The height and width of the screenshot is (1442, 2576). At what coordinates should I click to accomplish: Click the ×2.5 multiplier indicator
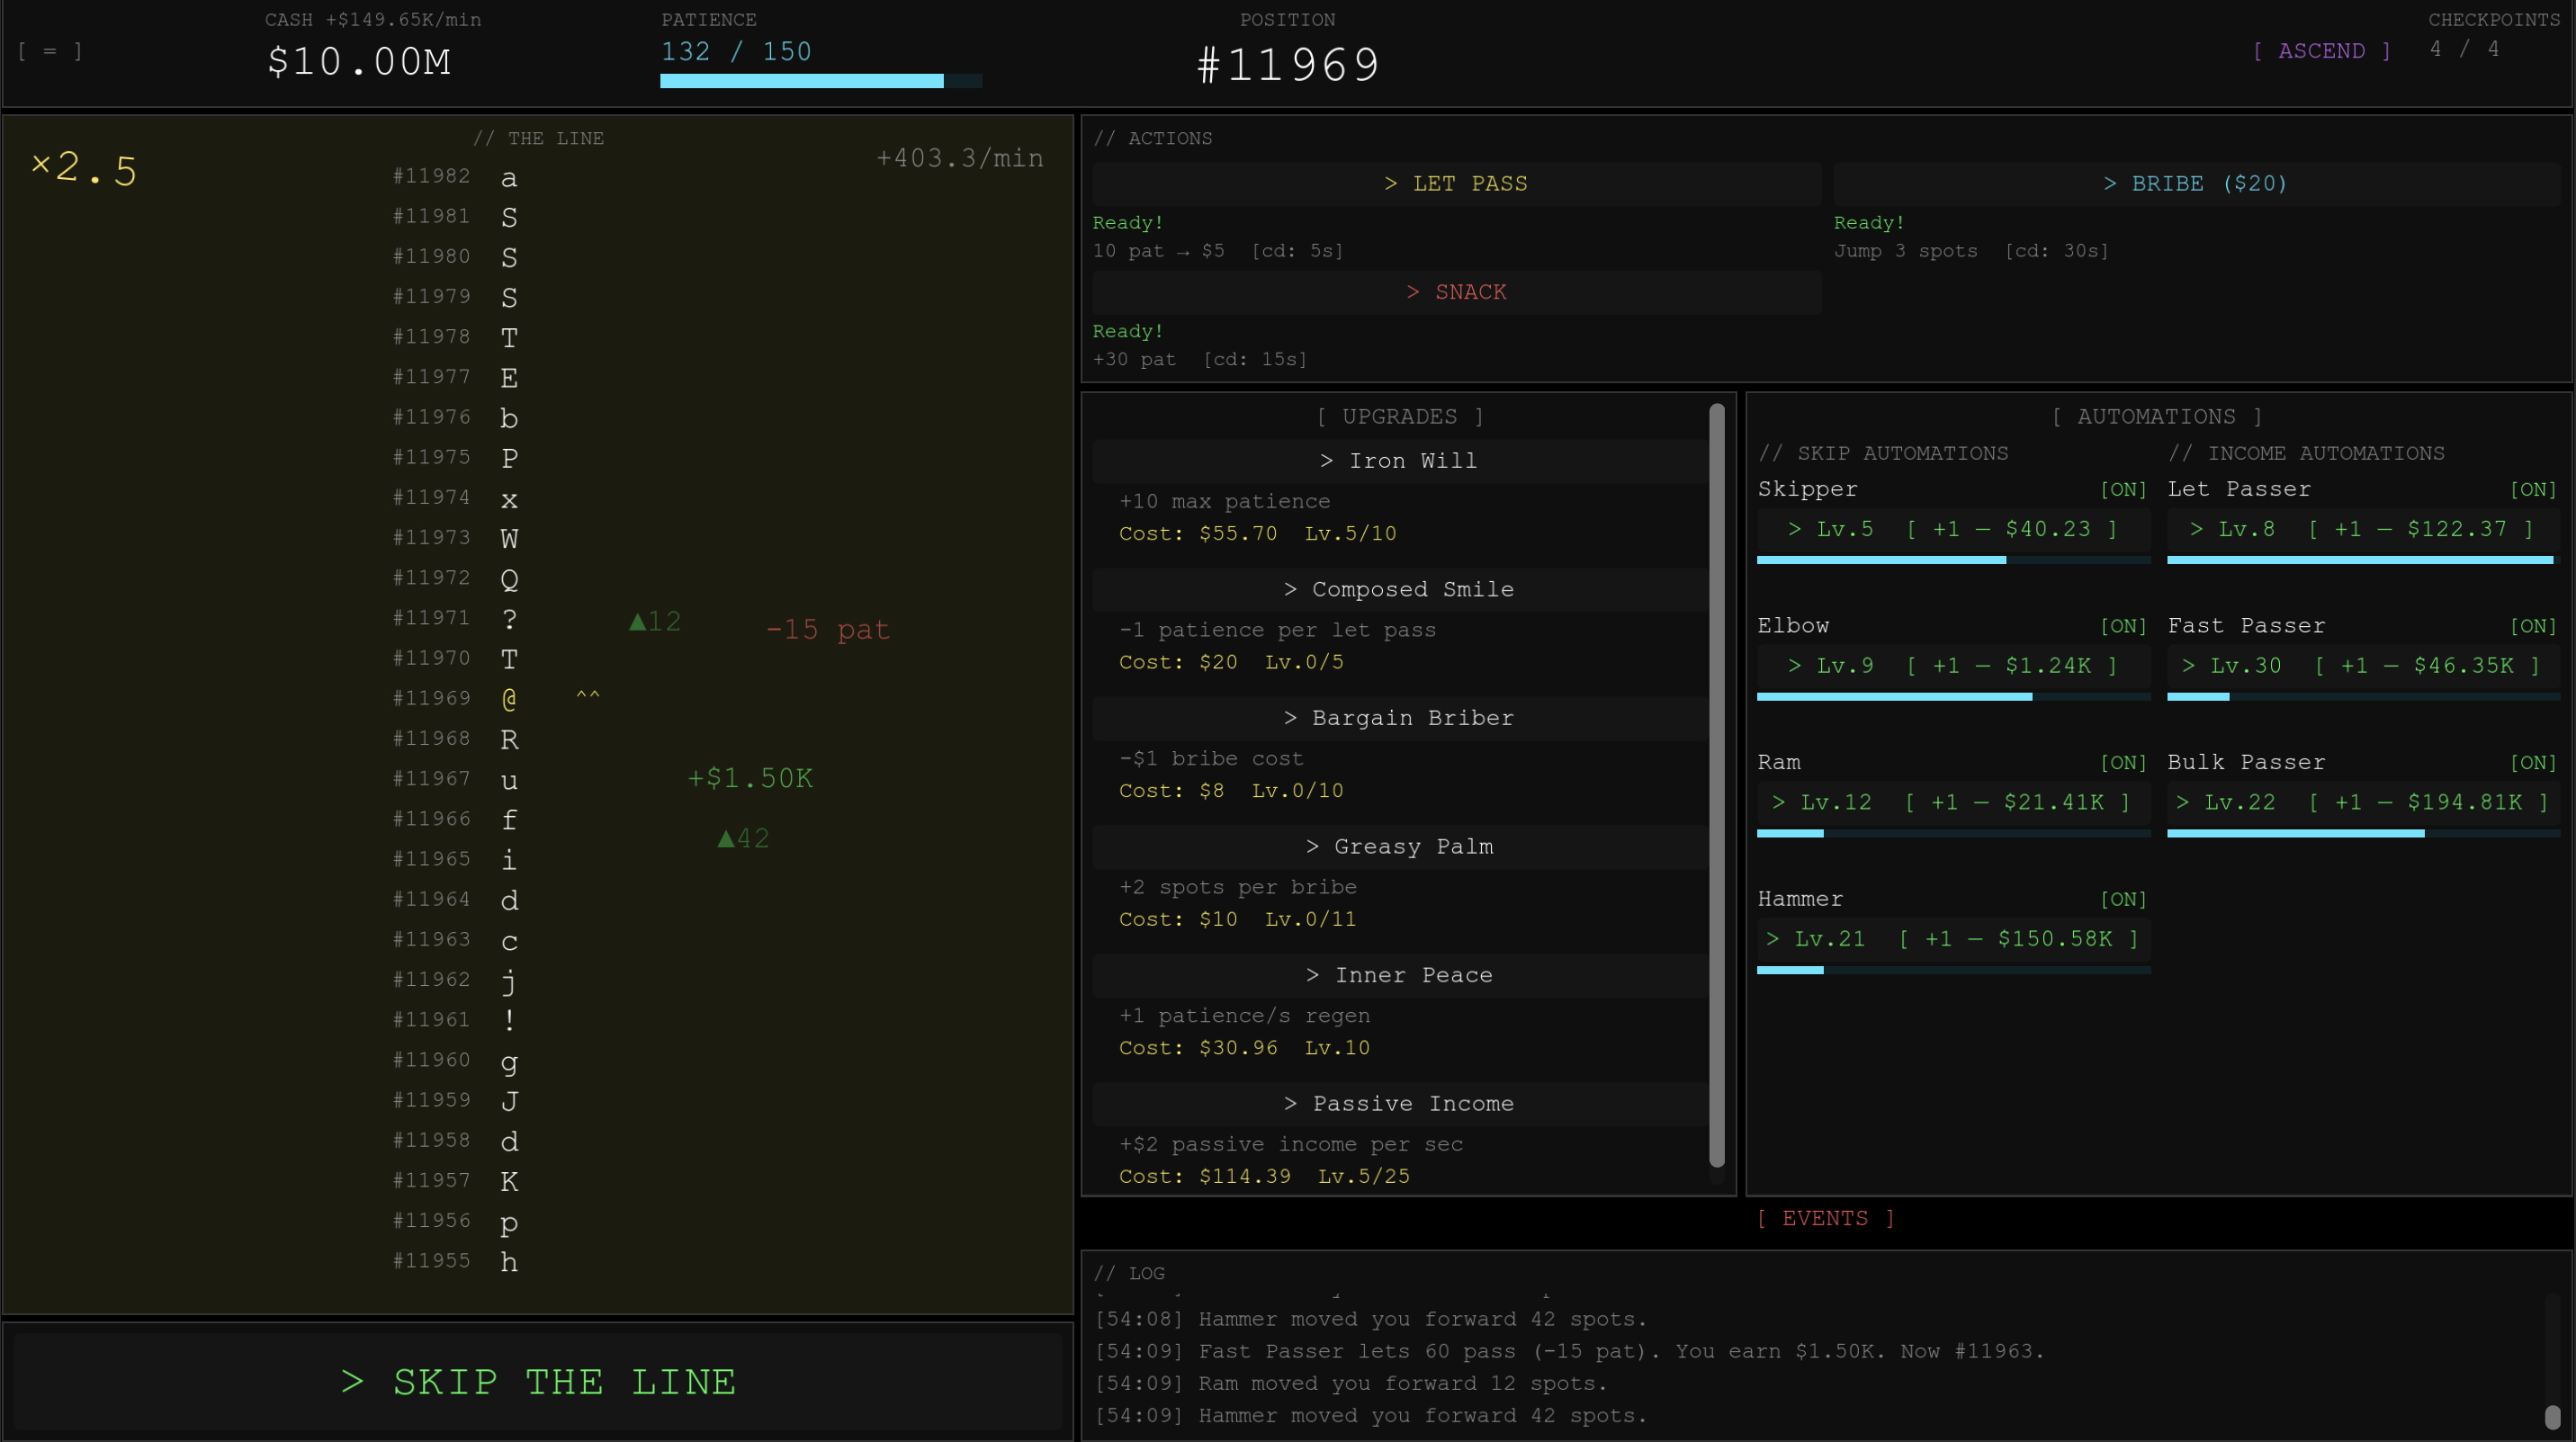pyautogui.click(x=84, y=168)
